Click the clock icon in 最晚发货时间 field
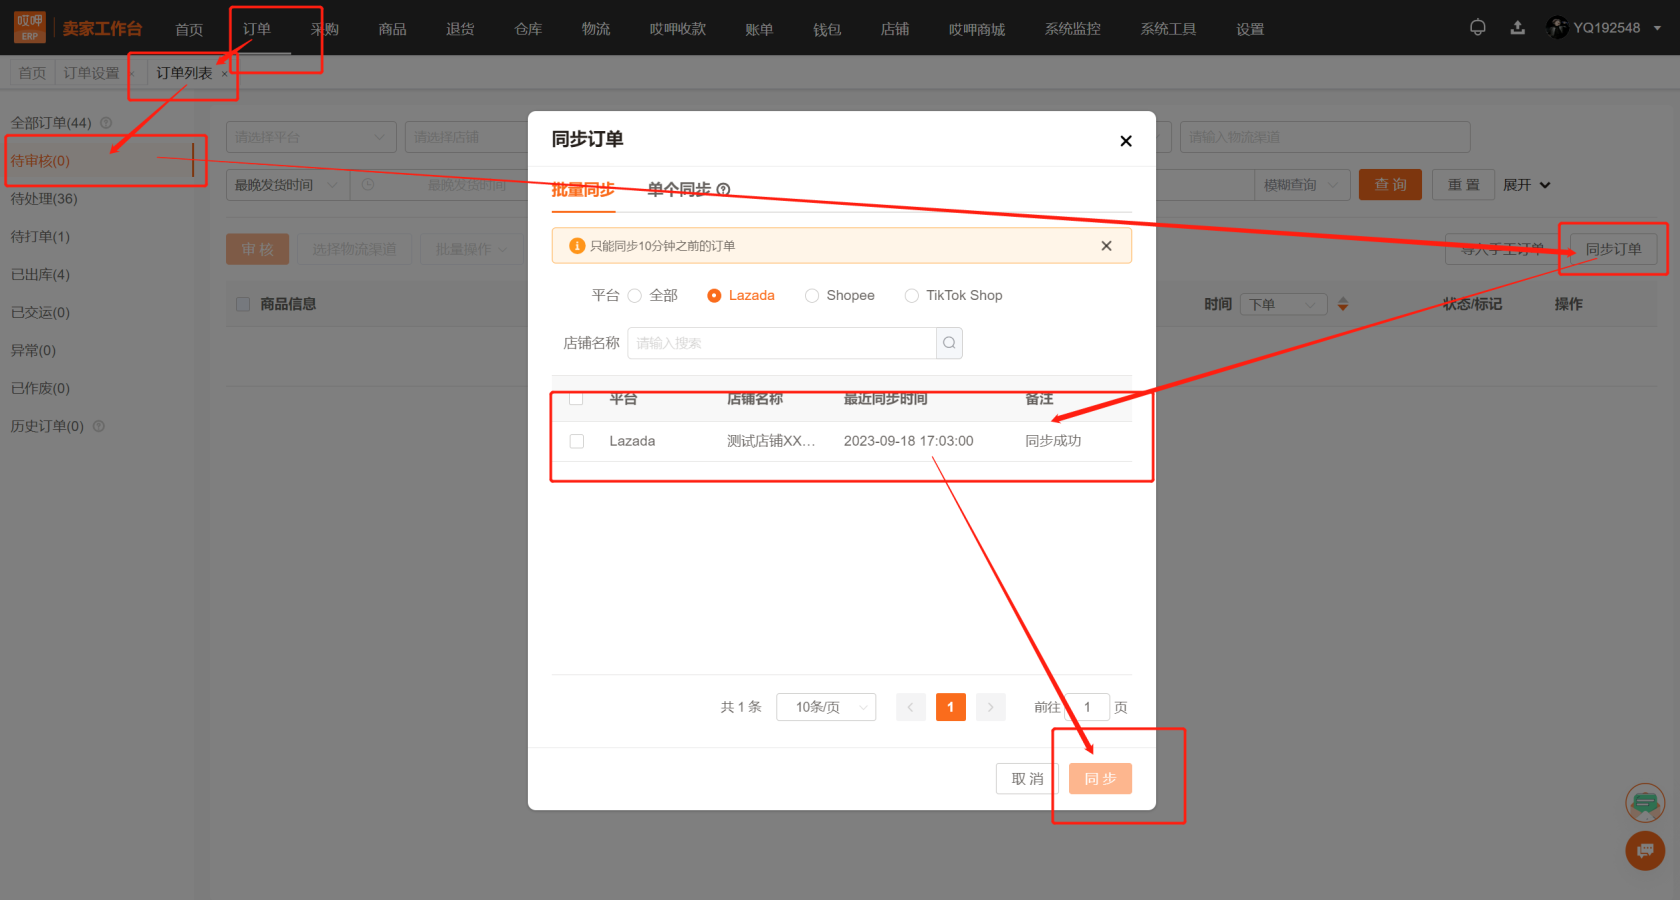1680x900 pixels. [368, 185]
